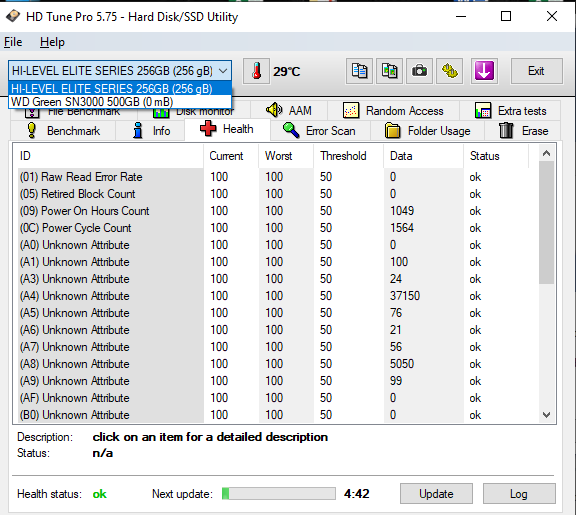Screen dimensions: 576x515
Task: Click the yellow Folder Usage icon
Action: click(392, 131)
